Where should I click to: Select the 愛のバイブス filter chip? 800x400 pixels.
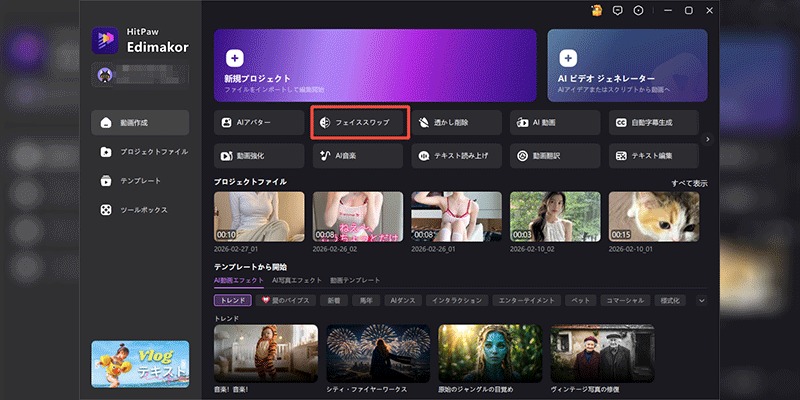coord(286,301)
